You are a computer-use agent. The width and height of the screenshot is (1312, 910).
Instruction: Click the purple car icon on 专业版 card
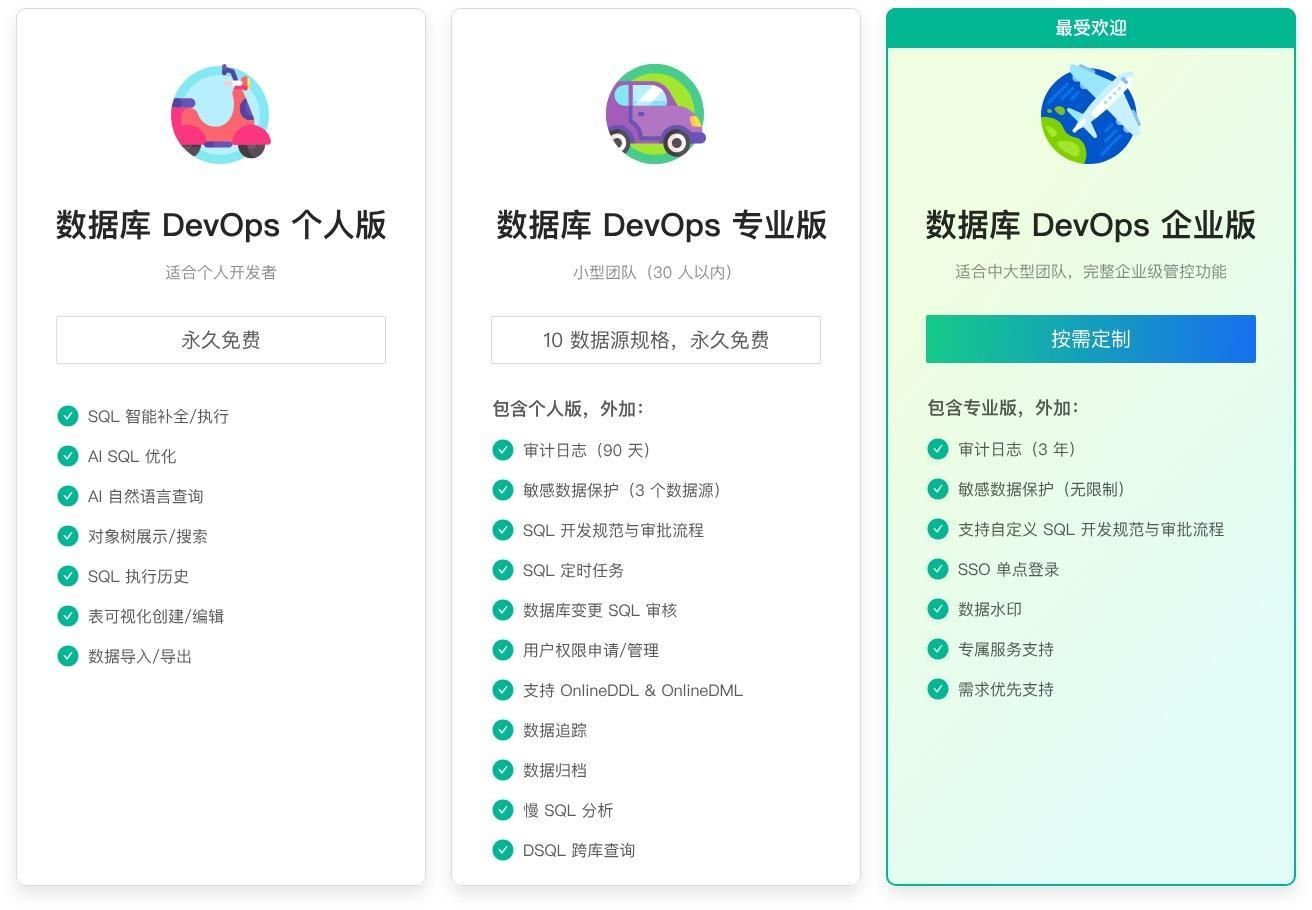pos(655,113)
